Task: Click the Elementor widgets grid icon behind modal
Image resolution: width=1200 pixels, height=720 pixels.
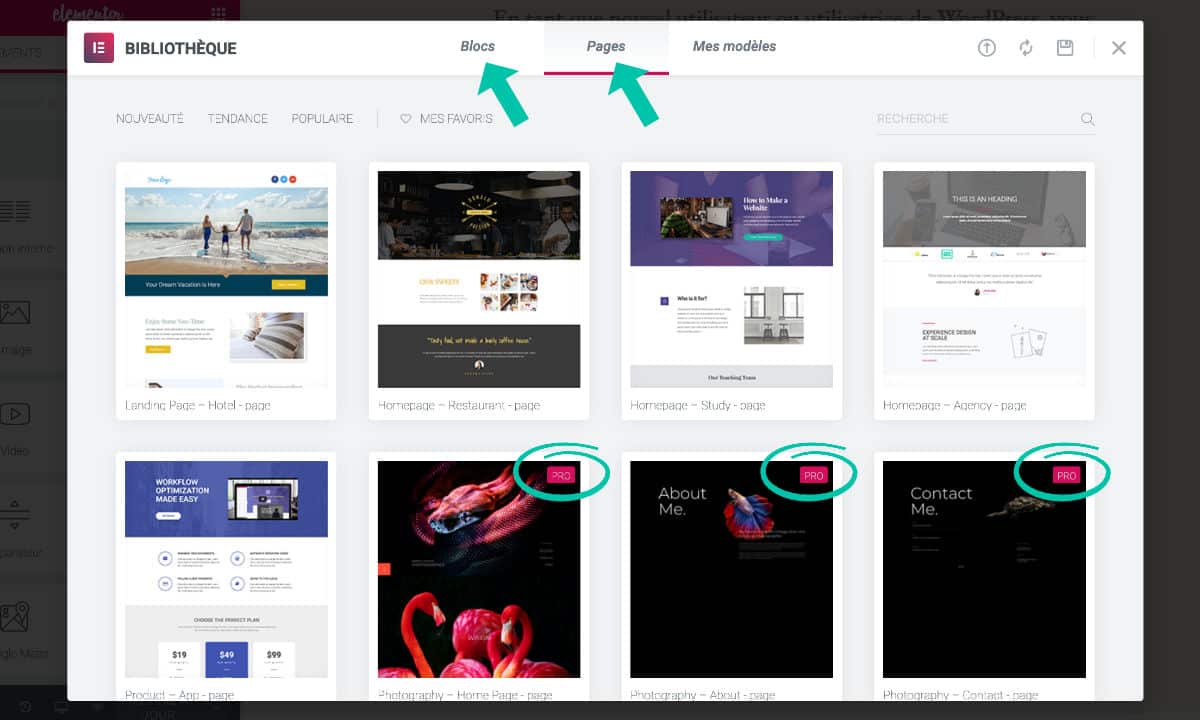Action: click(x=218, y=13)
